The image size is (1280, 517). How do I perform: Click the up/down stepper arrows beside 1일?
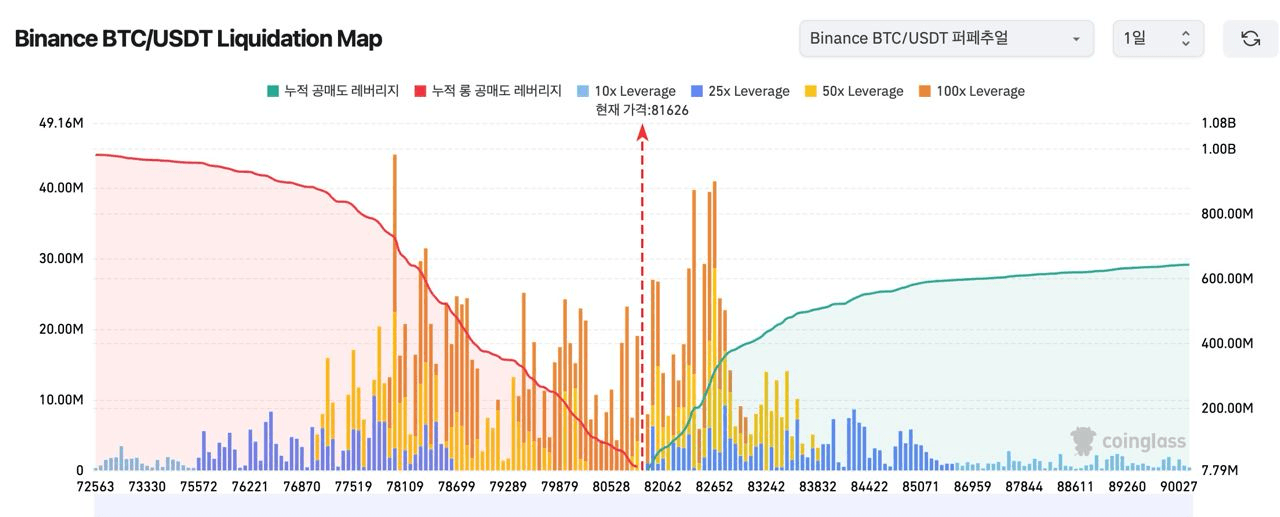1186,38
